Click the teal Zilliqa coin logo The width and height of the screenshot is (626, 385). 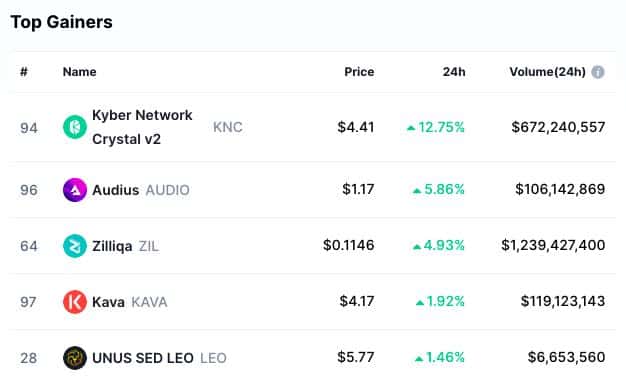tap(75, 246)
